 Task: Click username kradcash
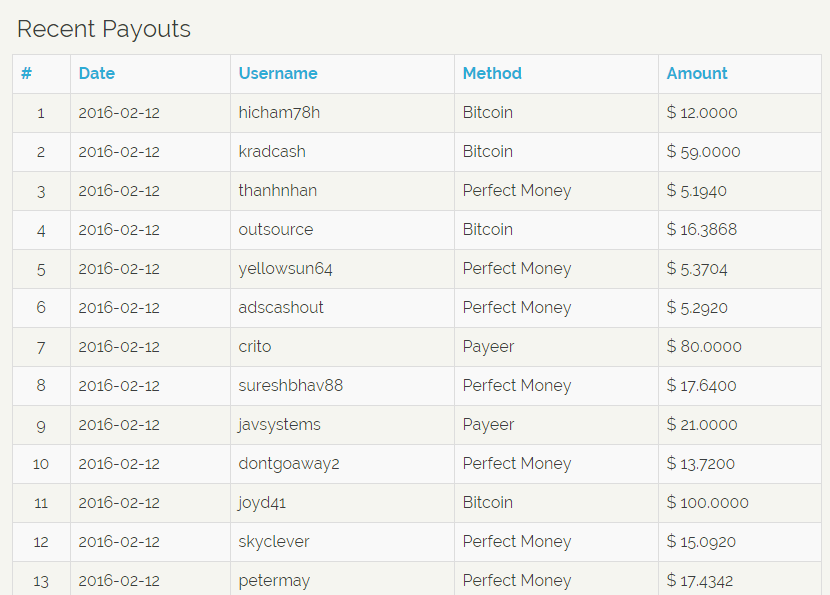(272, 151)
